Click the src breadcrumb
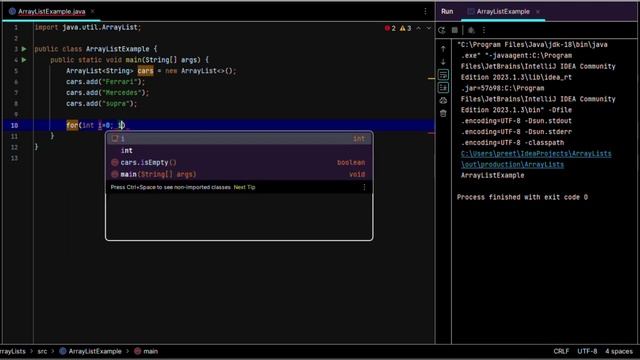 (x=42, y=351)
